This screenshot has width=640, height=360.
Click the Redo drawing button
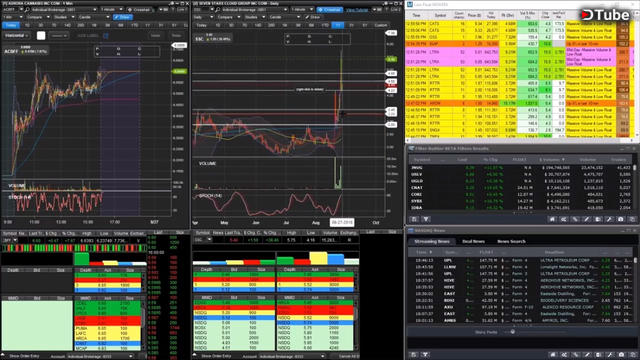point(176,36)
